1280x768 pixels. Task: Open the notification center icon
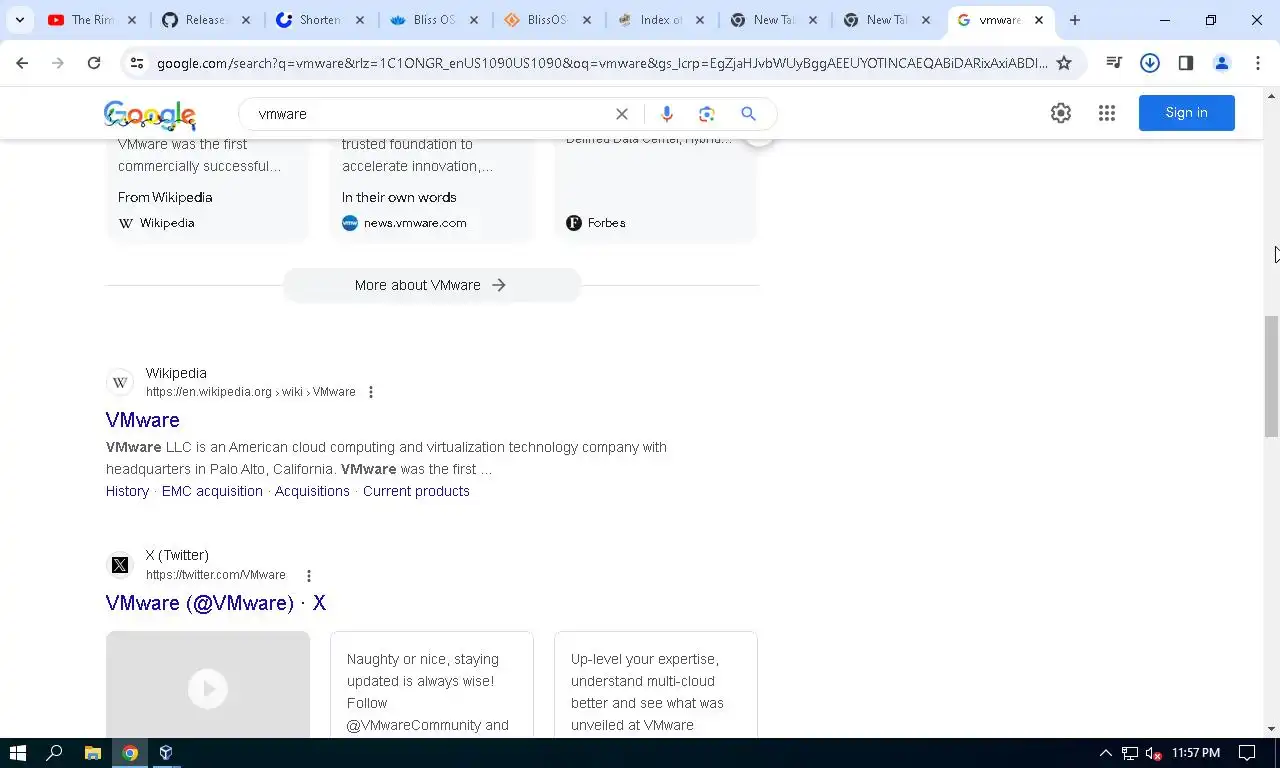[x=1247, y=753]
